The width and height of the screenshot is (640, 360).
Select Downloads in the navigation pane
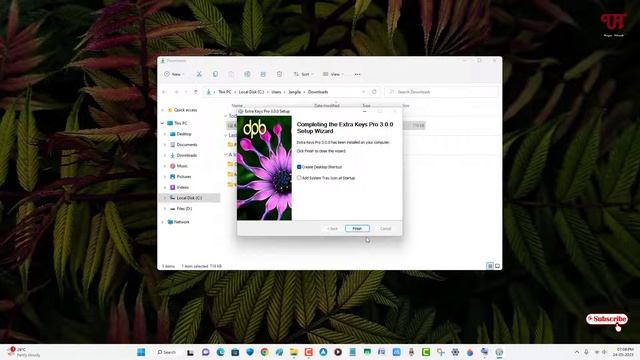[x=187, y=155]
